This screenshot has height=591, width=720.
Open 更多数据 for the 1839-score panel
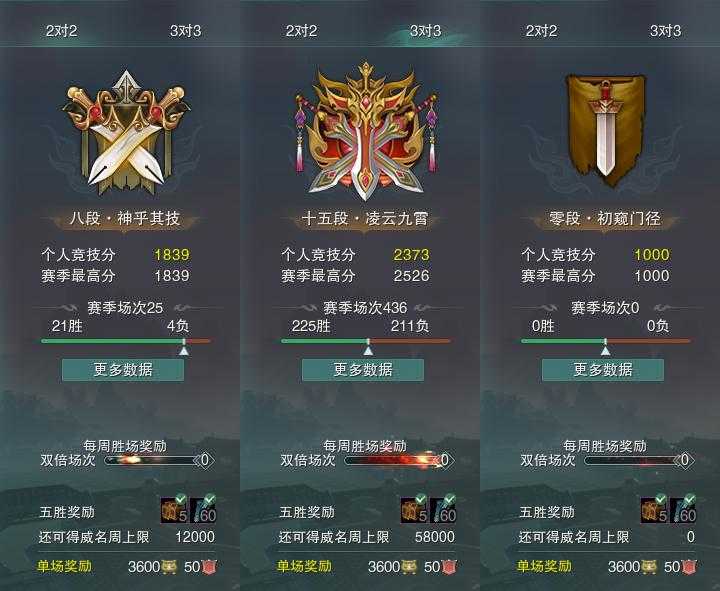(x=123, y=370)
